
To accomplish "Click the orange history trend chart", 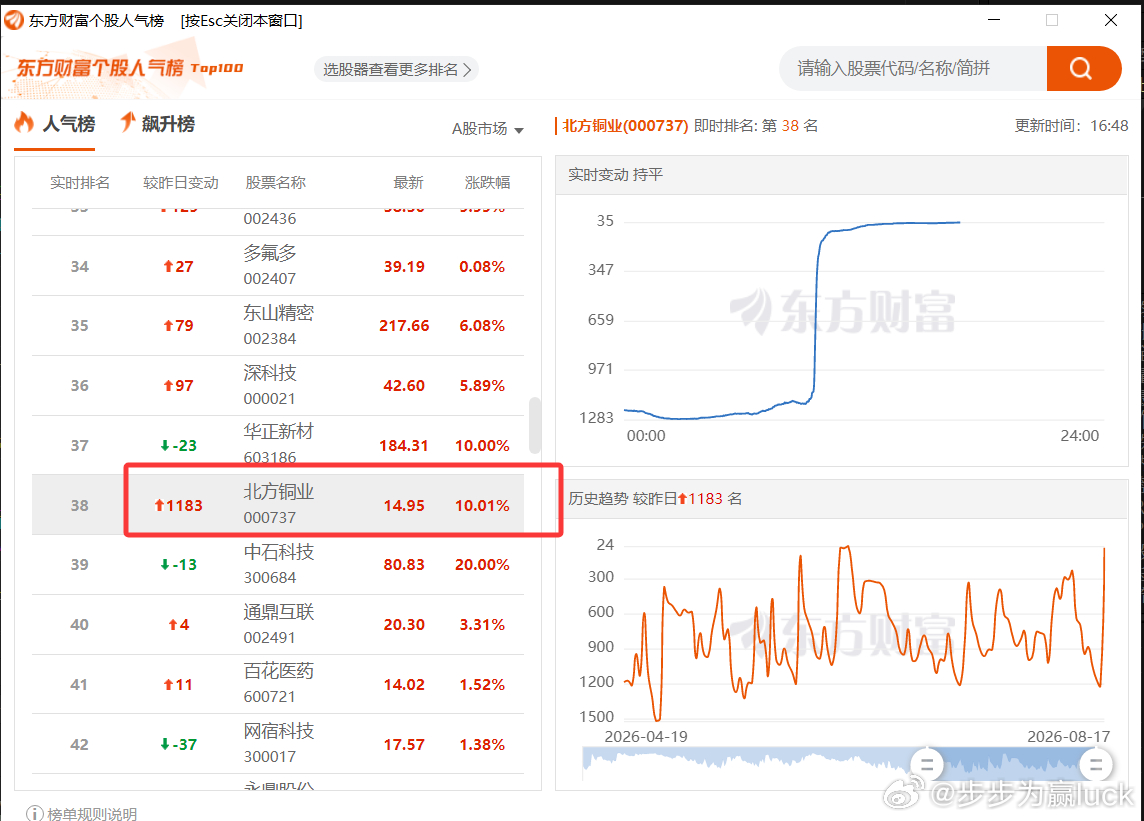I will pyautogui.click(x=865, y=632).
